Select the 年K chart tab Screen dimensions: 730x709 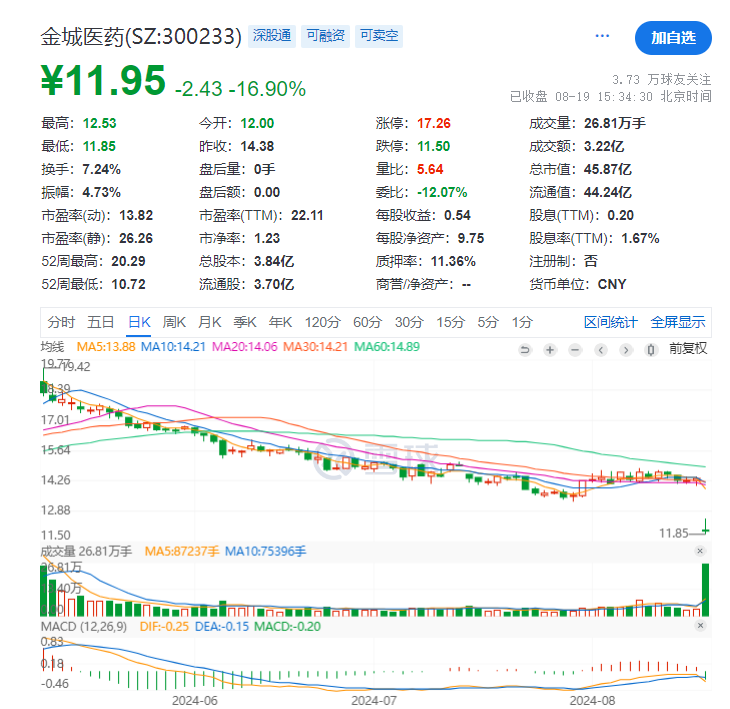pos(280,322)
